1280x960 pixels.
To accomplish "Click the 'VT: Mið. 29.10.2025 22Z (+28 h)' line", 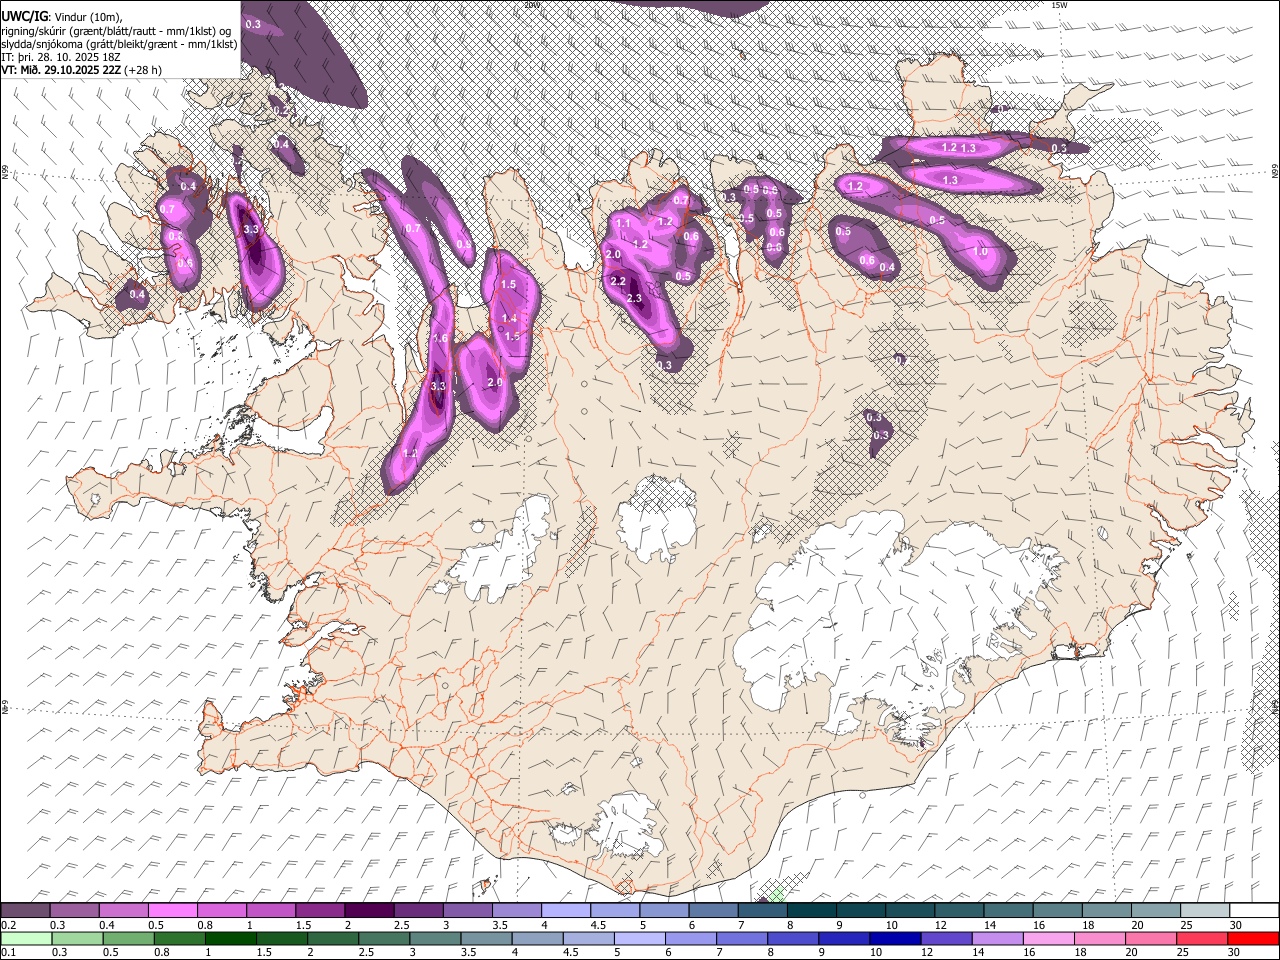I will pyautogui.click(x=81, y=70).
